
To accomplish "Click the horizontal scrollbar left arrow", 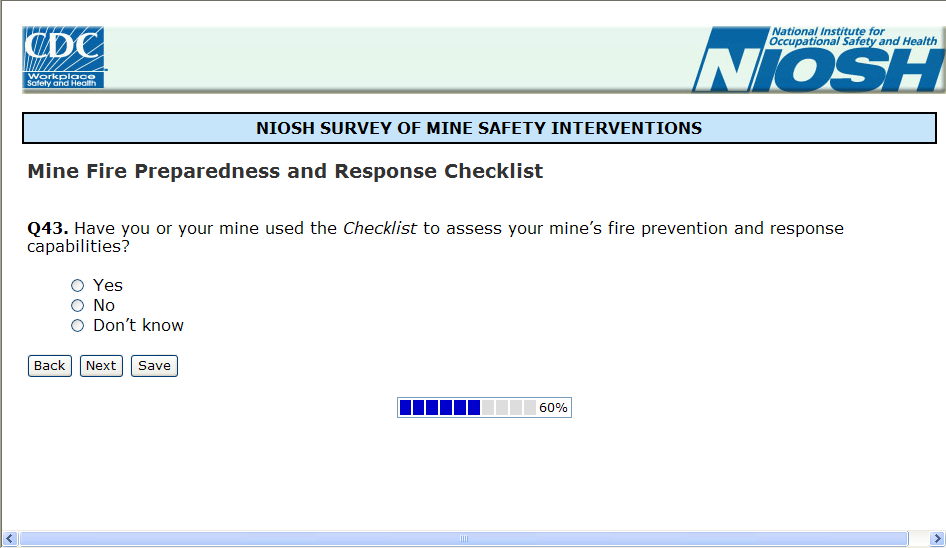I will [9, 539].
